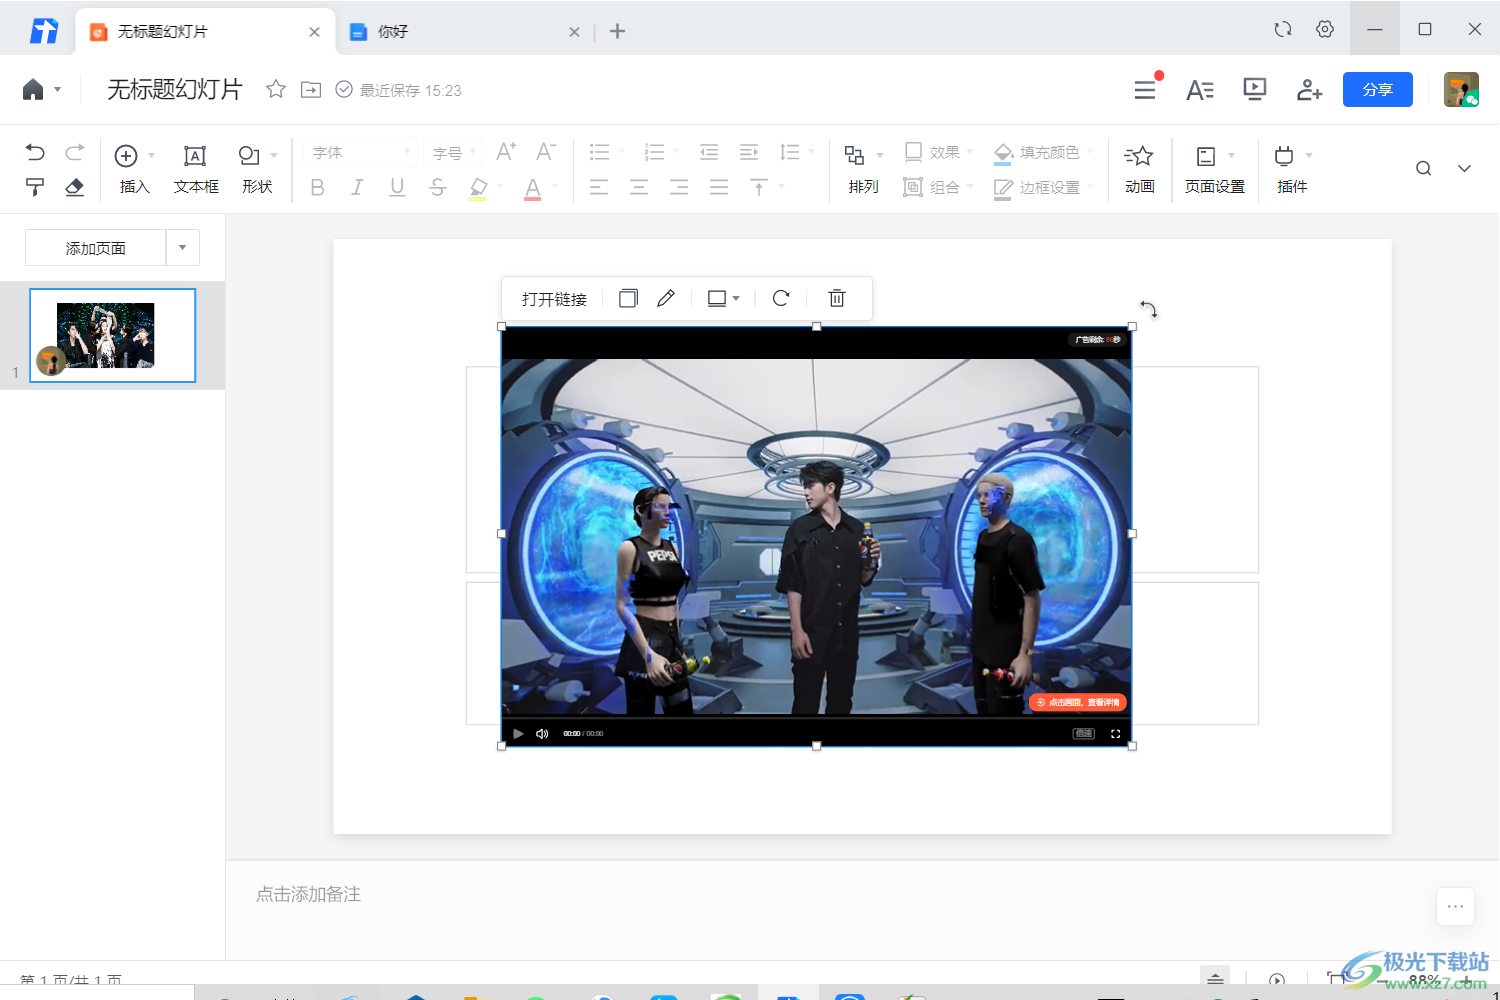Select the format painter icon

(35, 187)
